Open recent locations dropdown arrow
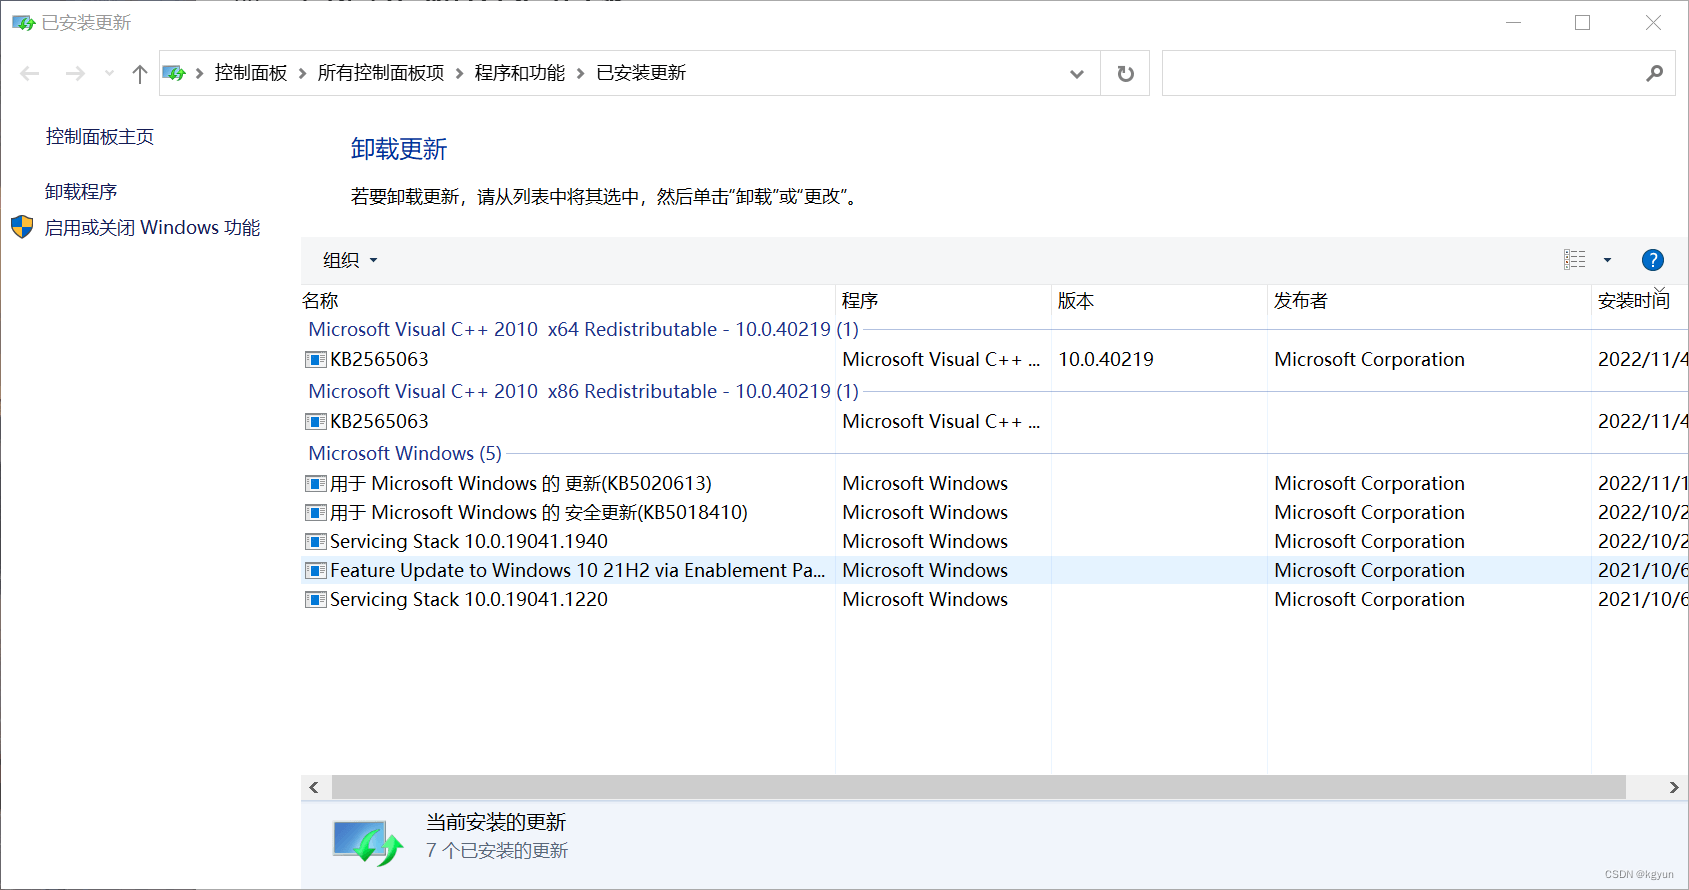This screenshot has width=1689, height=890. pos(109,73)
